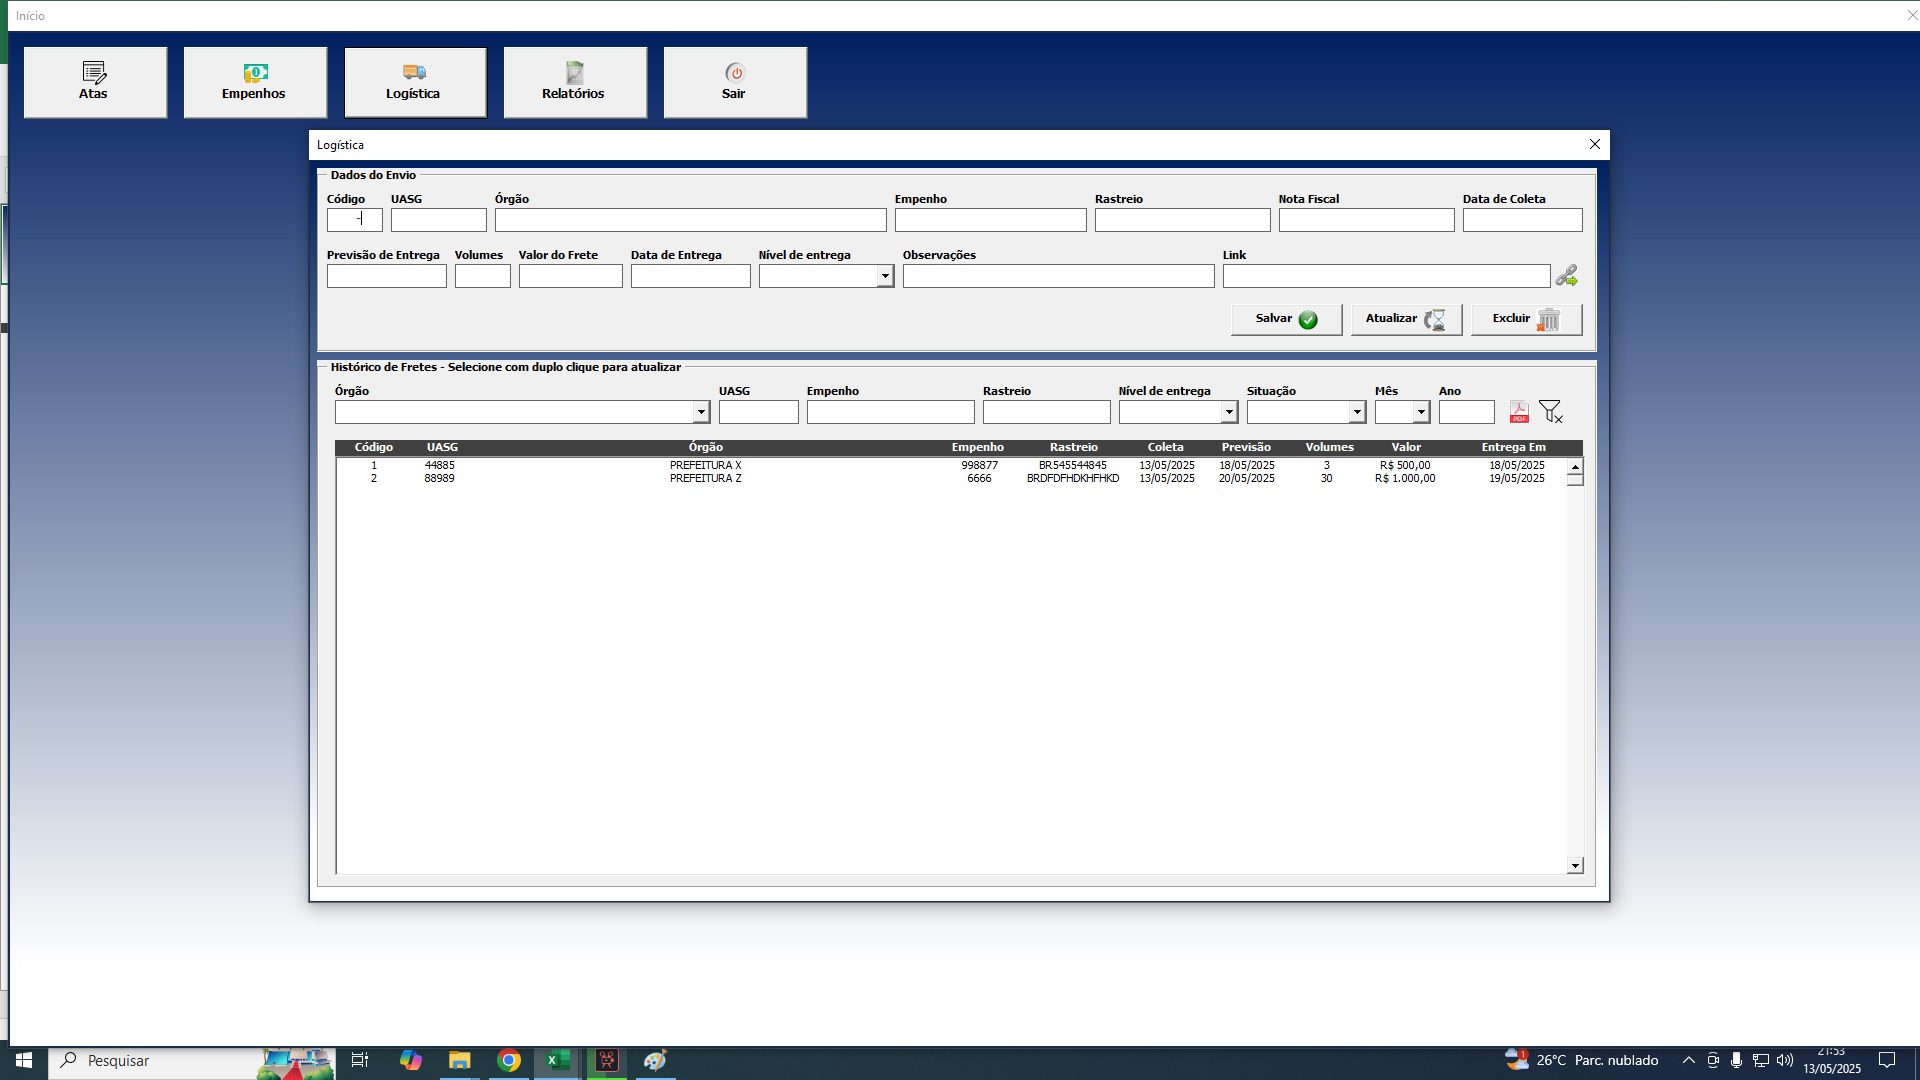The width and height of the screenshot is (1920, 1080).
Task: Open the Mês filter dropdown
Action: tap(1421, 412)
